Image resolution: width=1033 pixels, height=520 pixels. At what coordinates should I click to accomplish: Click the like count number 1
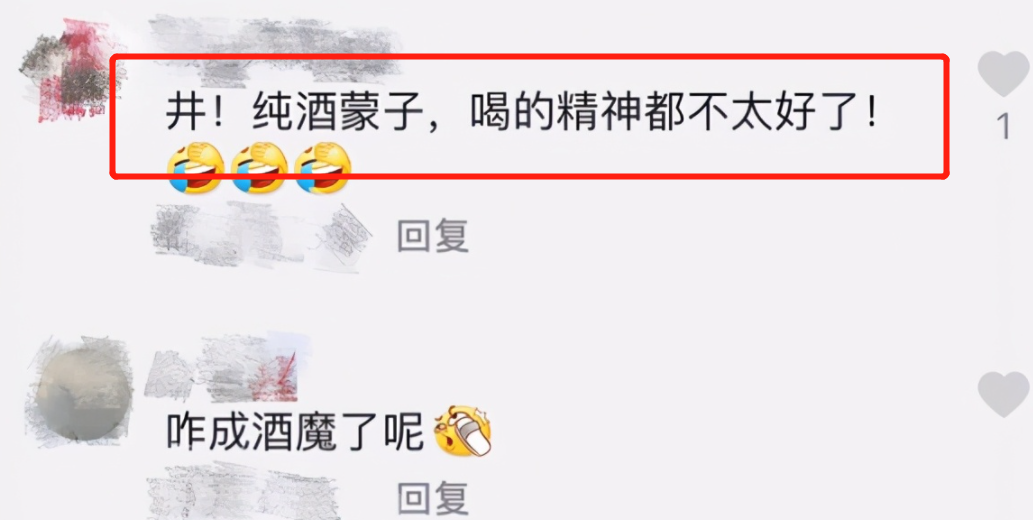pyautogui.click(x=1003, y=126)
